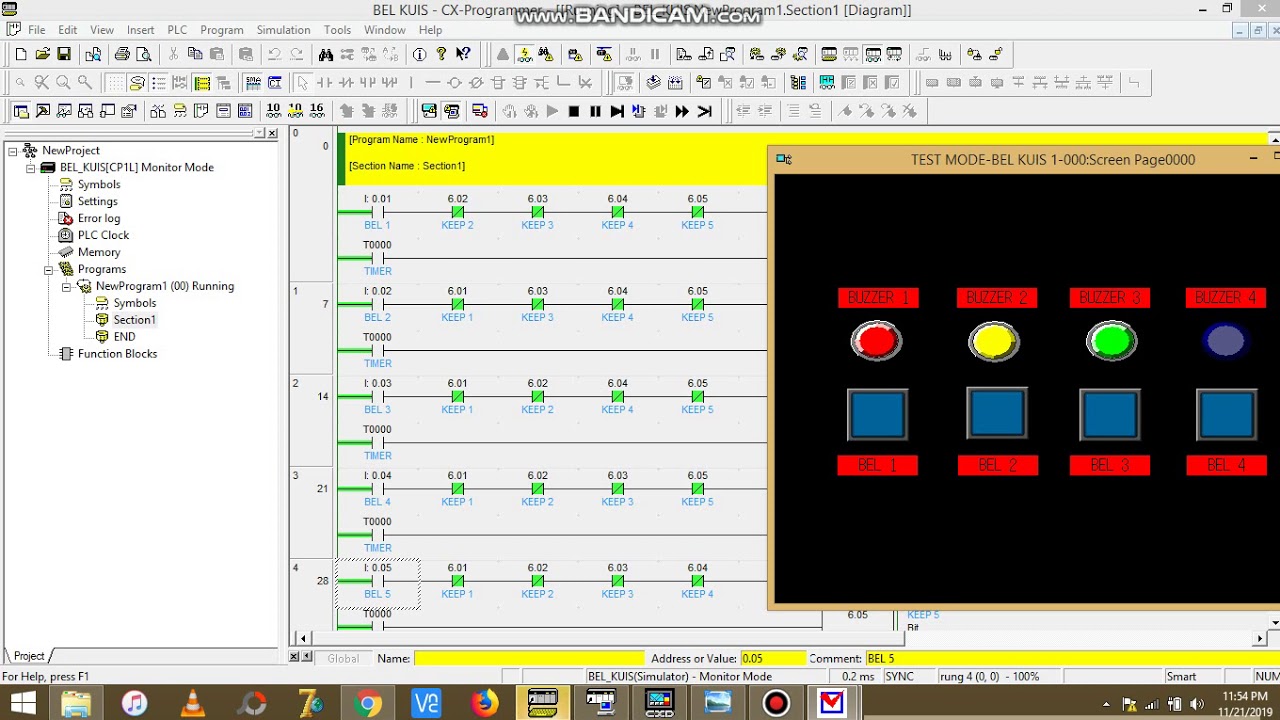Collapse the Programs tree node
Viewport: 1280px width, 720px height.
point(48,269)
